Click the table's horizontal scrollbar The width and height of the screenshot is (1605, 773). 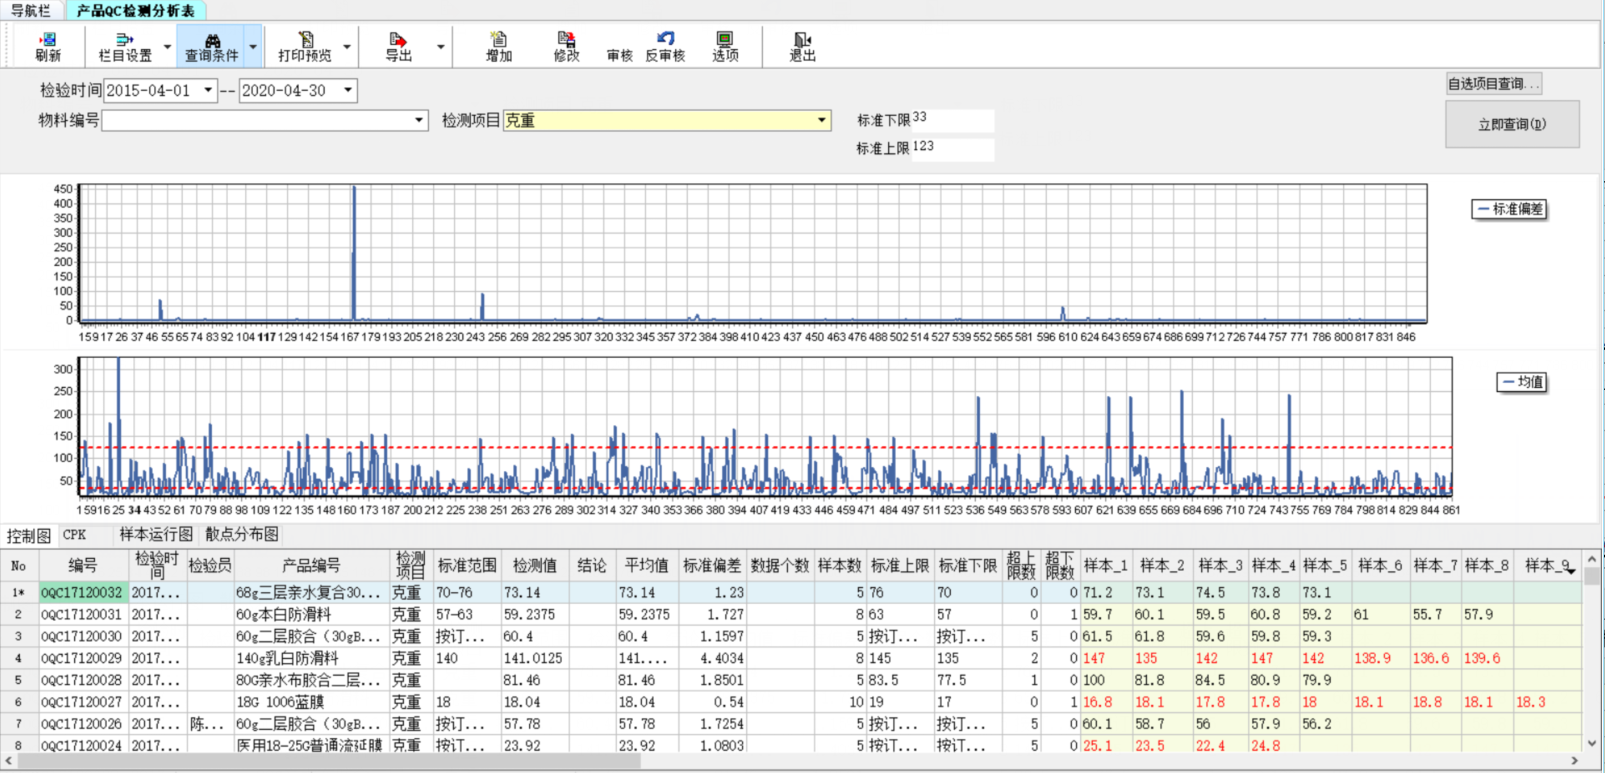pyautogui.click(x=330, y=762)
